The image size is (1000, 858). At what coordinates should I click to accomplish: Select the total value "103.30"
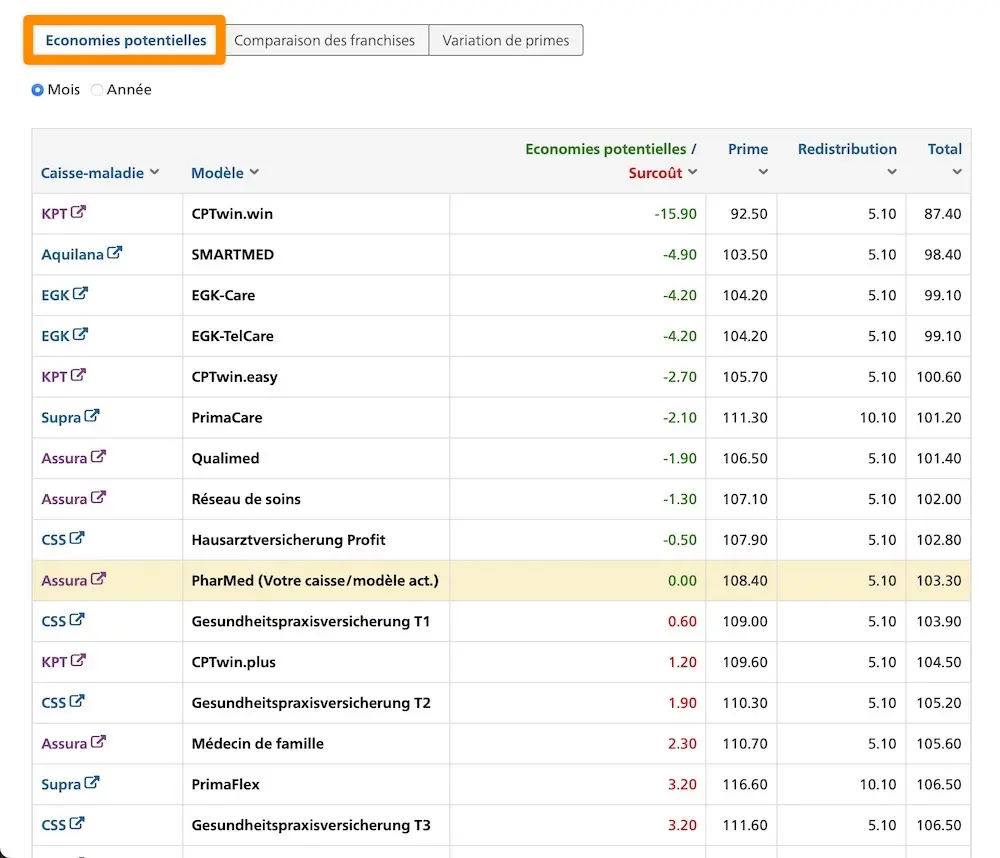[x=939, y=581]
